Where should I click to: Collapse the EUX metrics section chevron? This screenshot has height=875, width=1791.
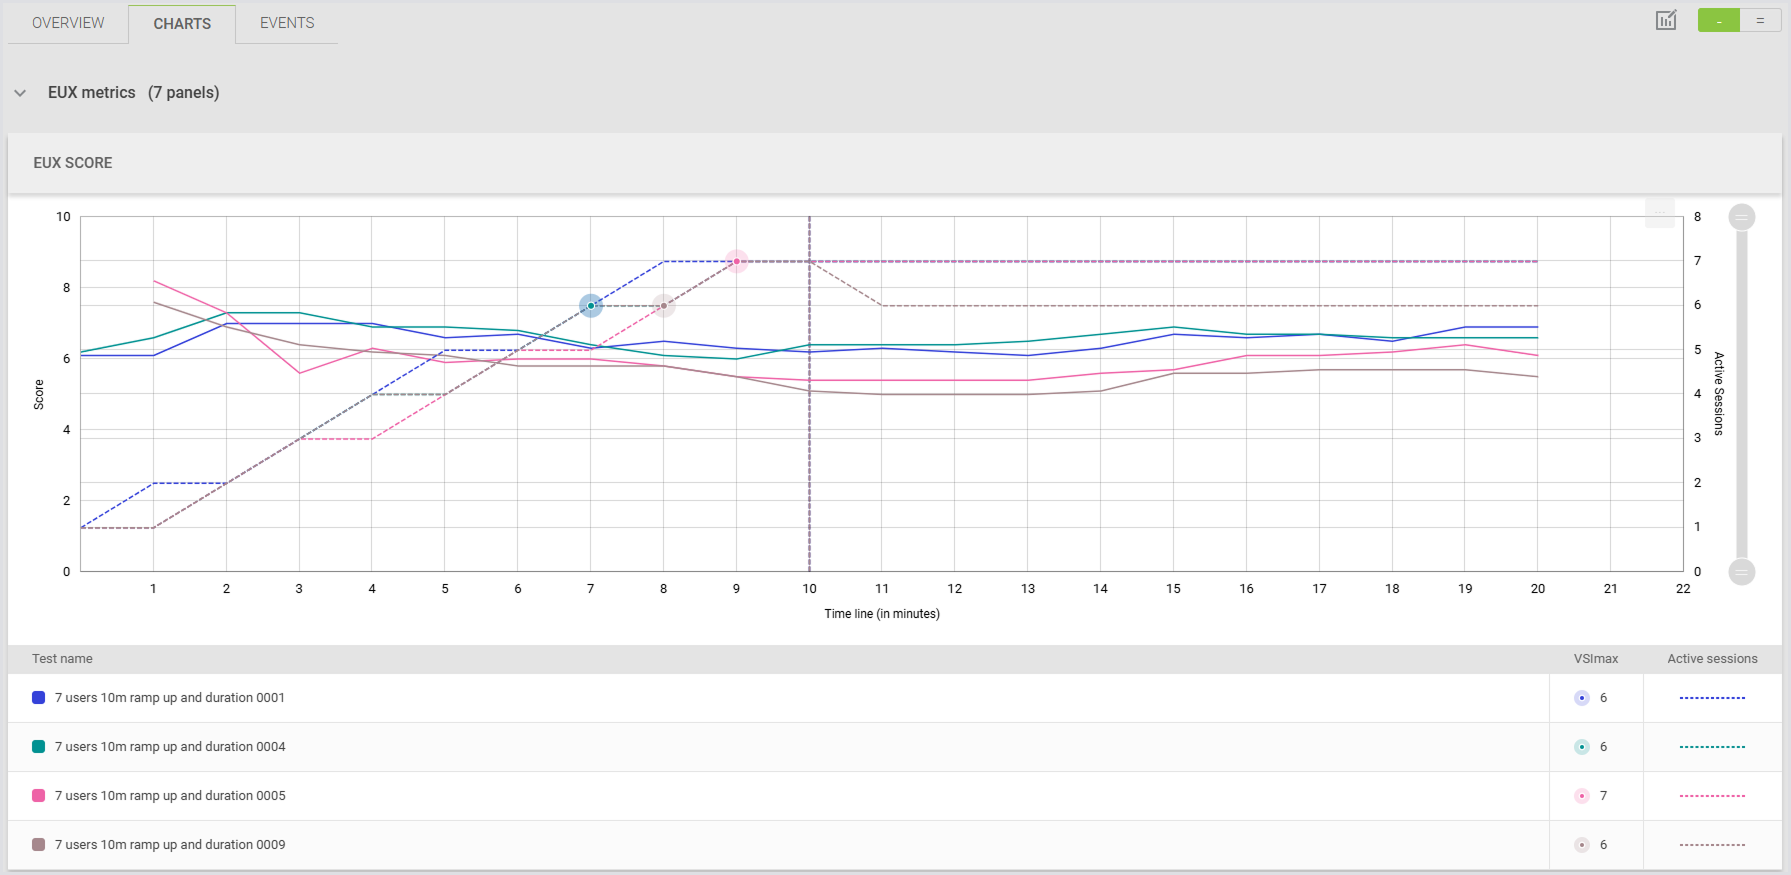[x=20, y=93]
